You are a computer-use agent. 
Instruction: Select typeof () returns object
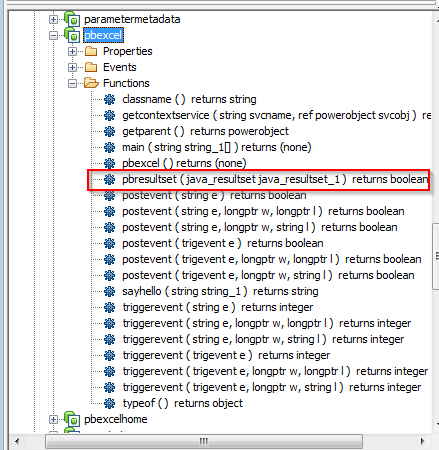[x=183, y=403]
